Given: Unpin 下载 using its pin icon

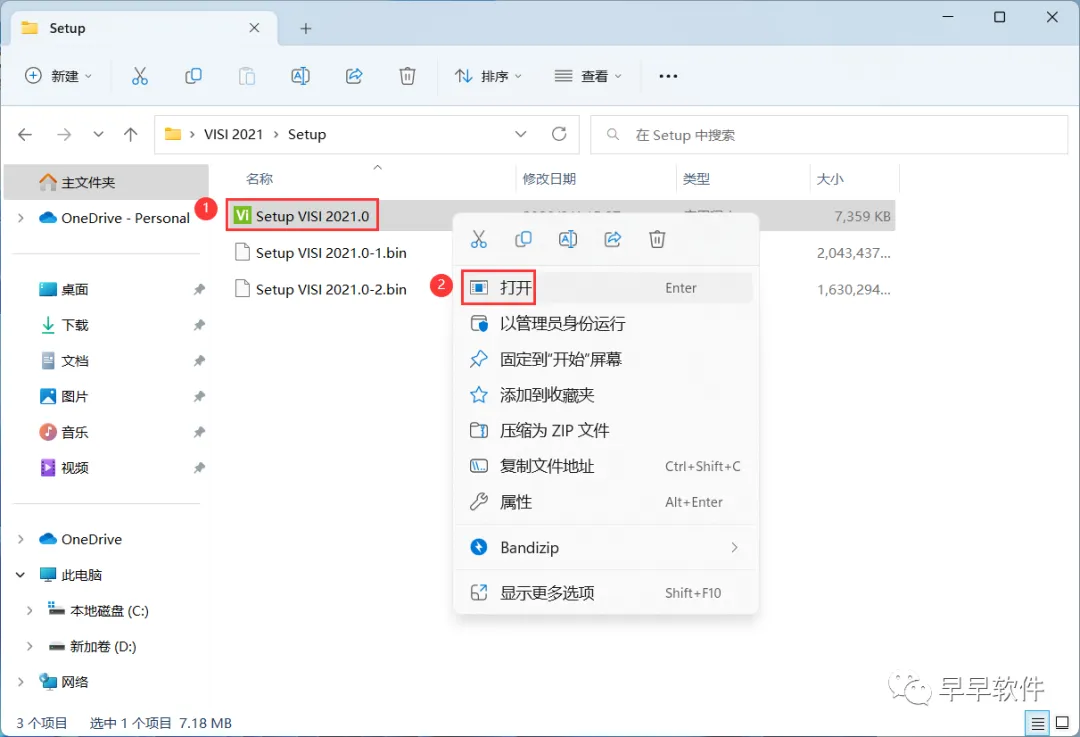Looking at the screenshot, I should 199,325.
